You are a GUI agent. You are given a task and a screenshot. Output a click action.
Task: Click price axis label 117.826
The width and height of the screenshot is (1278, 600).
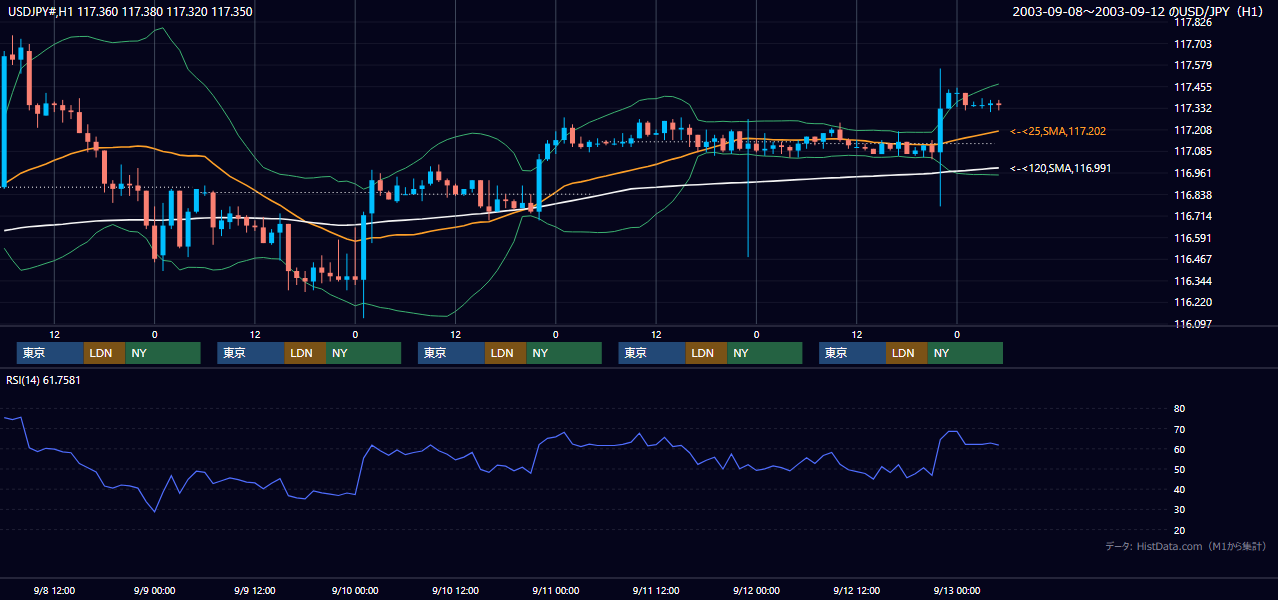(x=1192, y=22)
